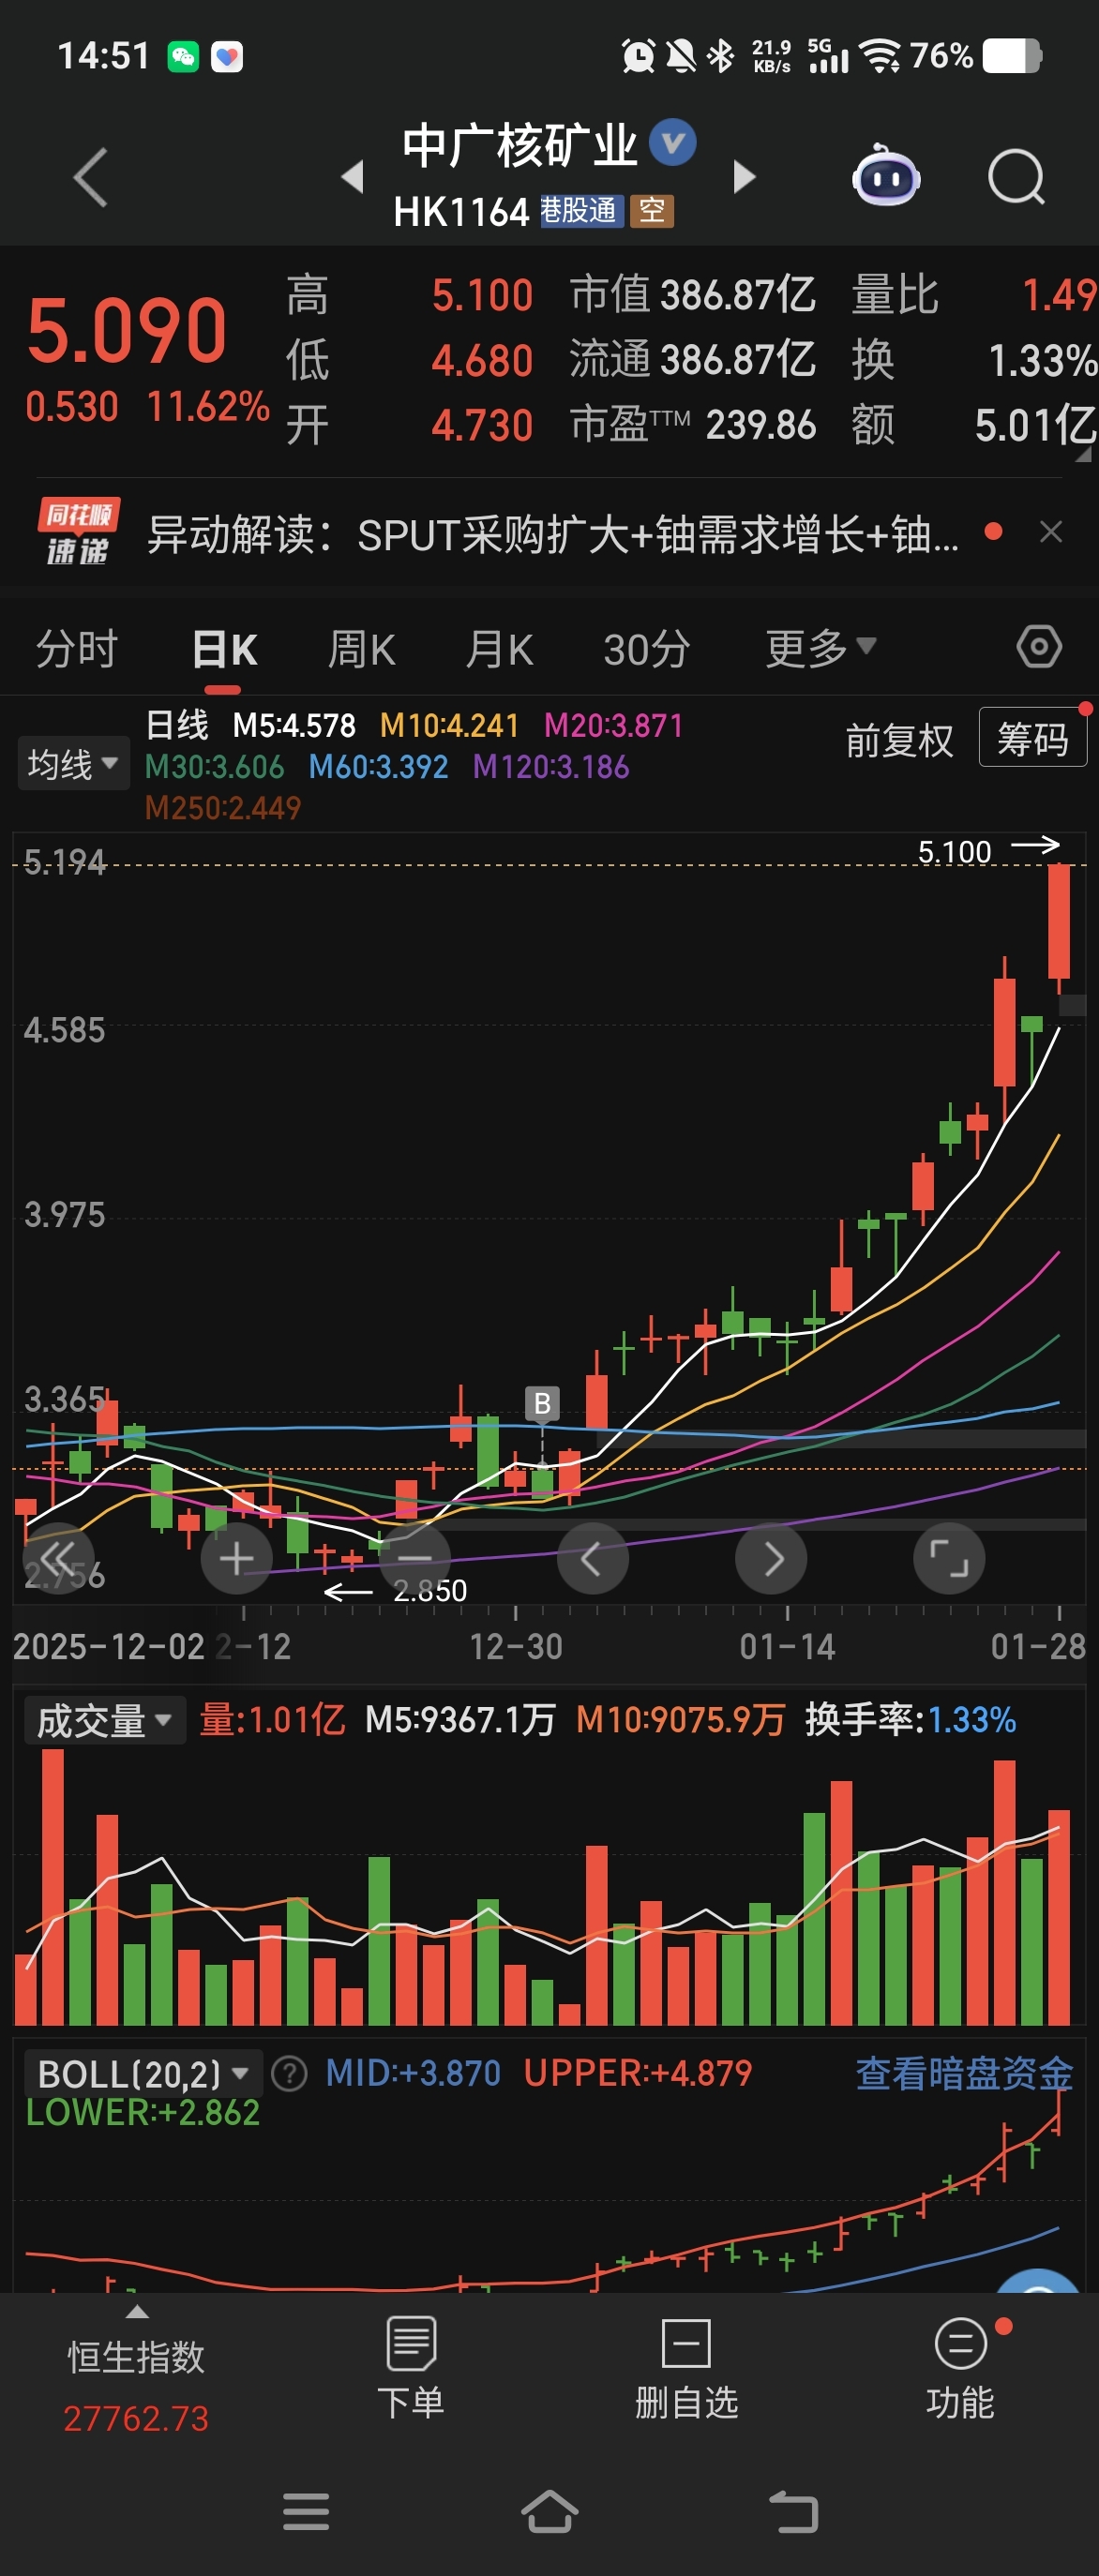Tap 删自选 to remove from watchlist

pos(686,2367)
